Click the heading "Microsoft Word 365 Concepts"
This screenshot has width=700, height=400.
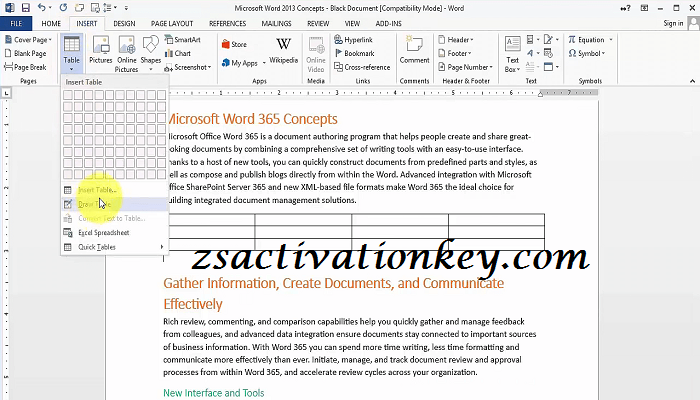click(x=253, y=119)
